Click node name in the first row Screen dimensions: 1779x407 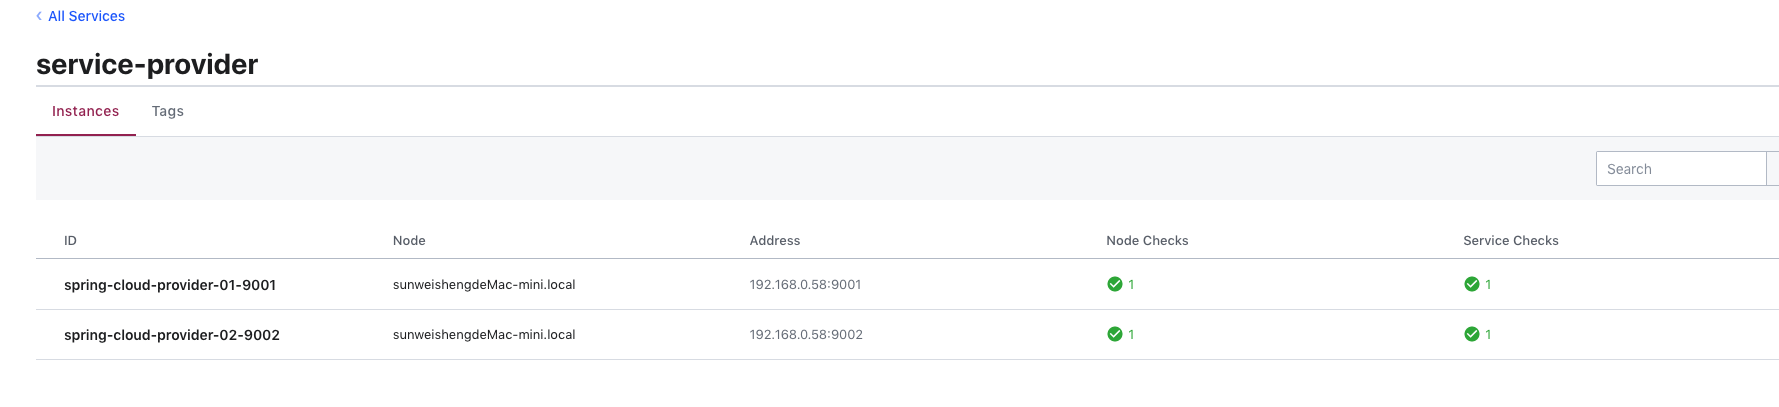tap(484, 285)
